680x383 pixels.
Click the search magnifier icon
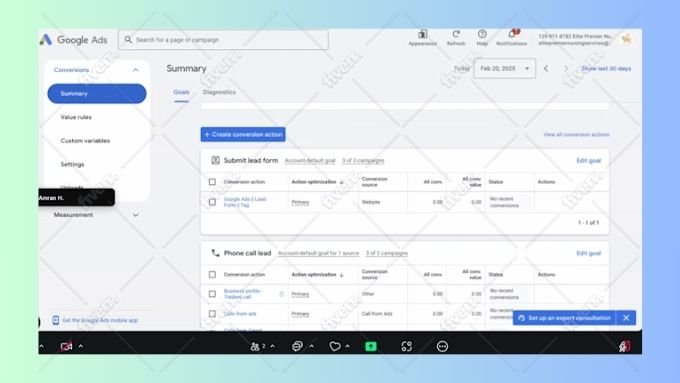click(128, 39)
